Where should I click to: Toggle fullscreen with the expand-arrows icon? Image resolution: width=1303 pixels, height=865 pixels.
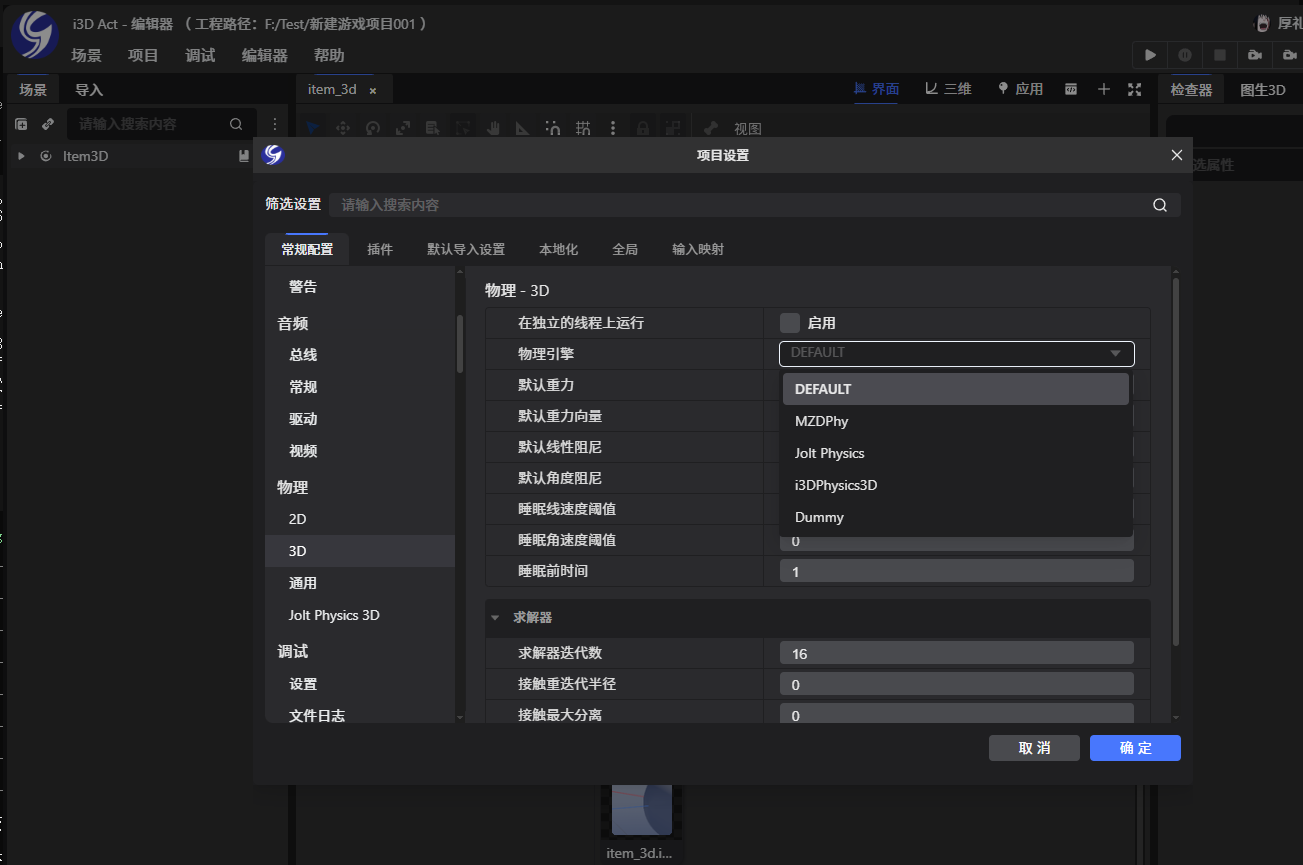pyautogui.click(x=1134, y=89)
